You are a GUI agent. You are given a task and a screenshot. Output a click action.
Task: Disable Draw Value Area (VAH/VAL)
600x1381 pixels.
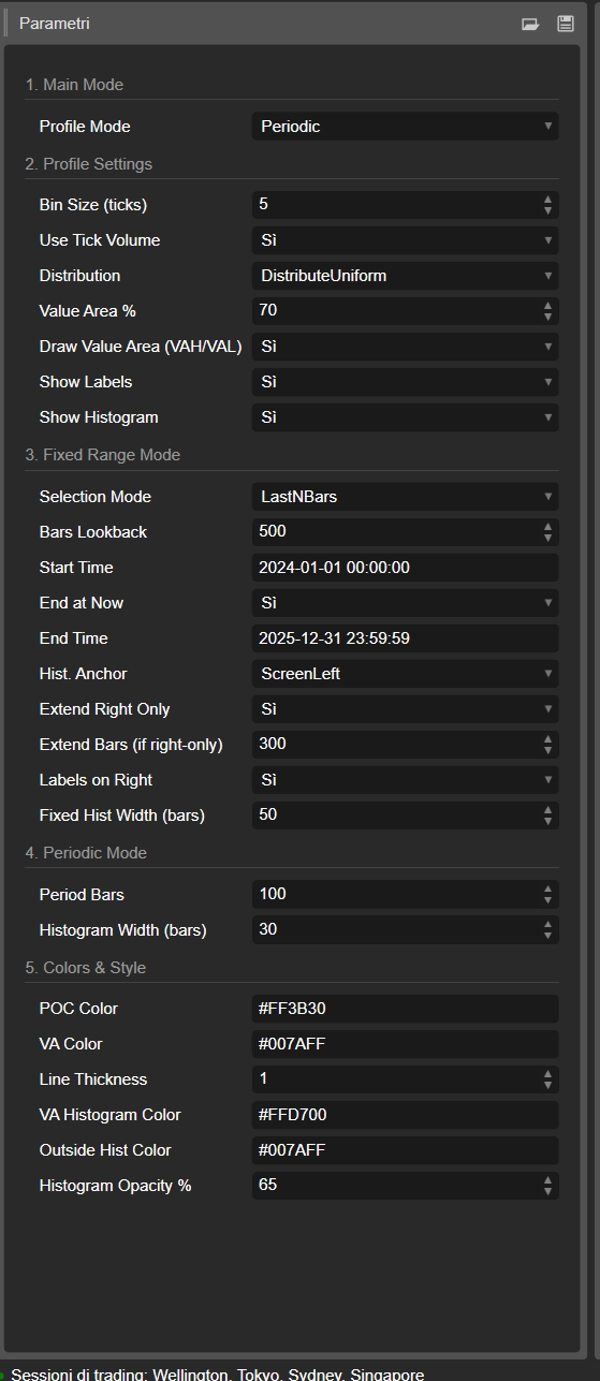(x=404, y=346)
